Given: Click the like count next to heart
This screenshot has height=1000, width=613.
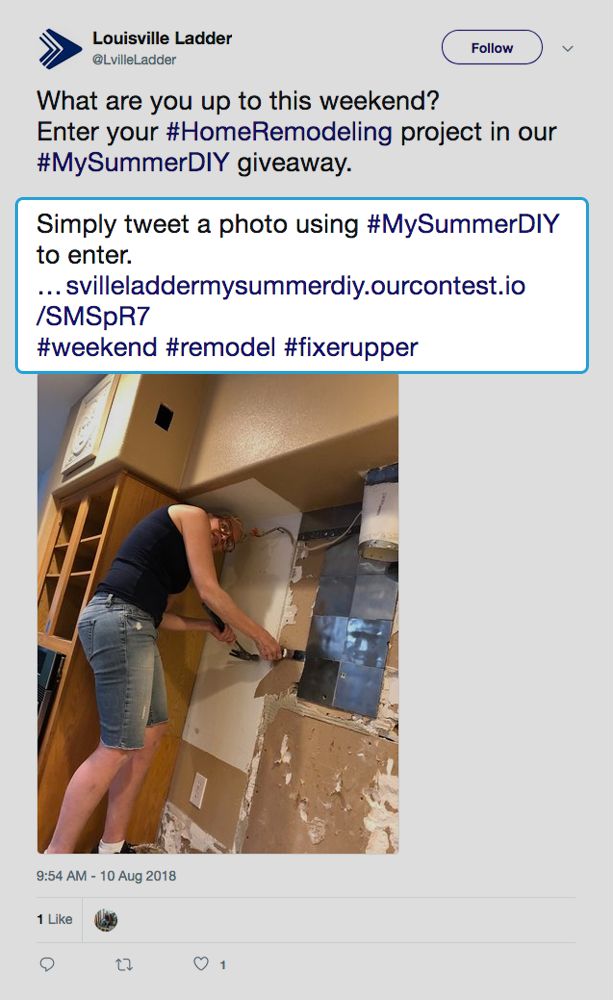Looking at the screenshot, I should pos(223,965).
